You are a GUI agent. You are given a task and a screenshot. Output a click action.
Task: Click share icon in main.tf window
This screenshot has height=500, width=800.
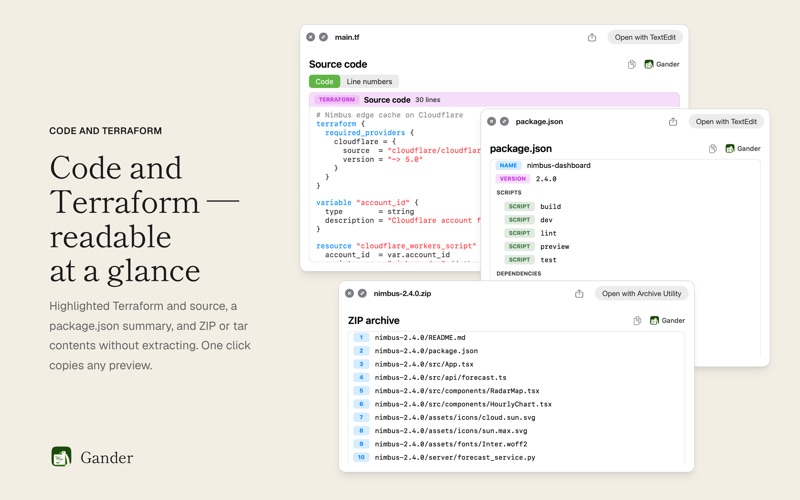click(592, 37)
